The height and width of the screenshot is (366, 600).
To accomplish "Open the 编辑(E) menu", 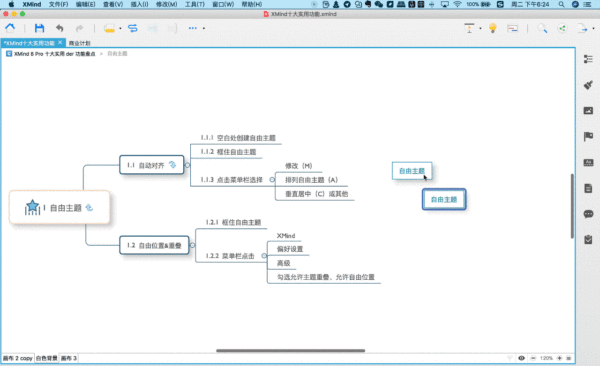I will [85, 4].
